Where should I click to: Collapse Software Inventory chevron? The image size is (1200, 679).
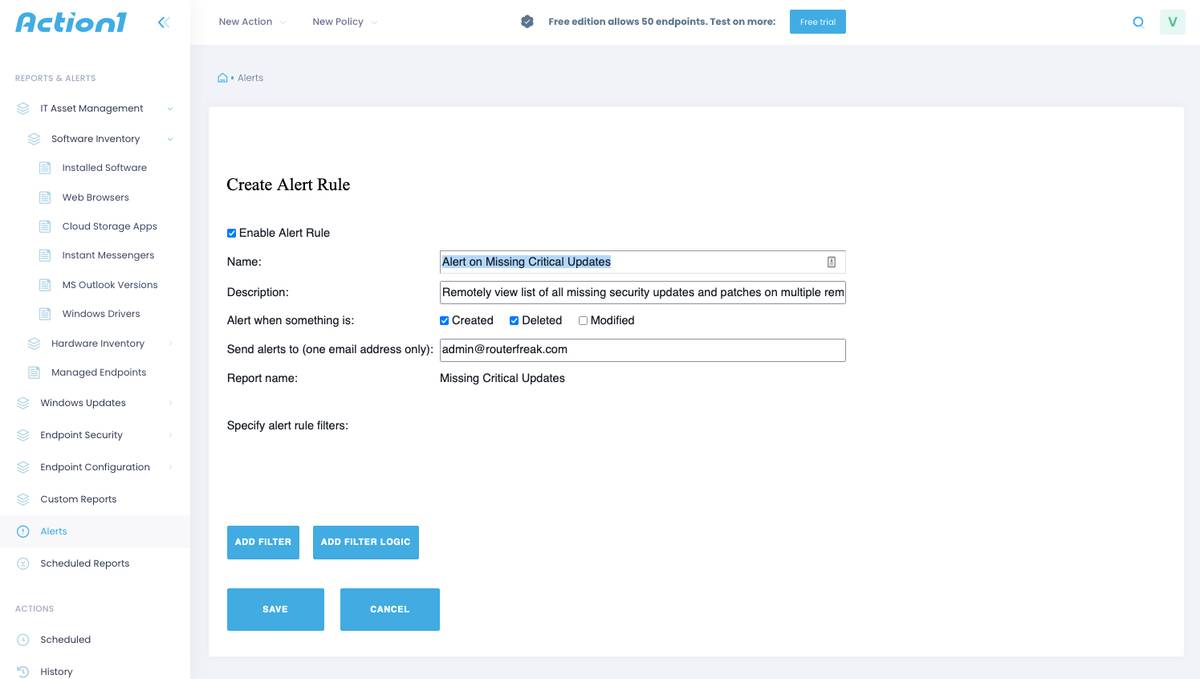pyautogui.click(x=170, y=139)
